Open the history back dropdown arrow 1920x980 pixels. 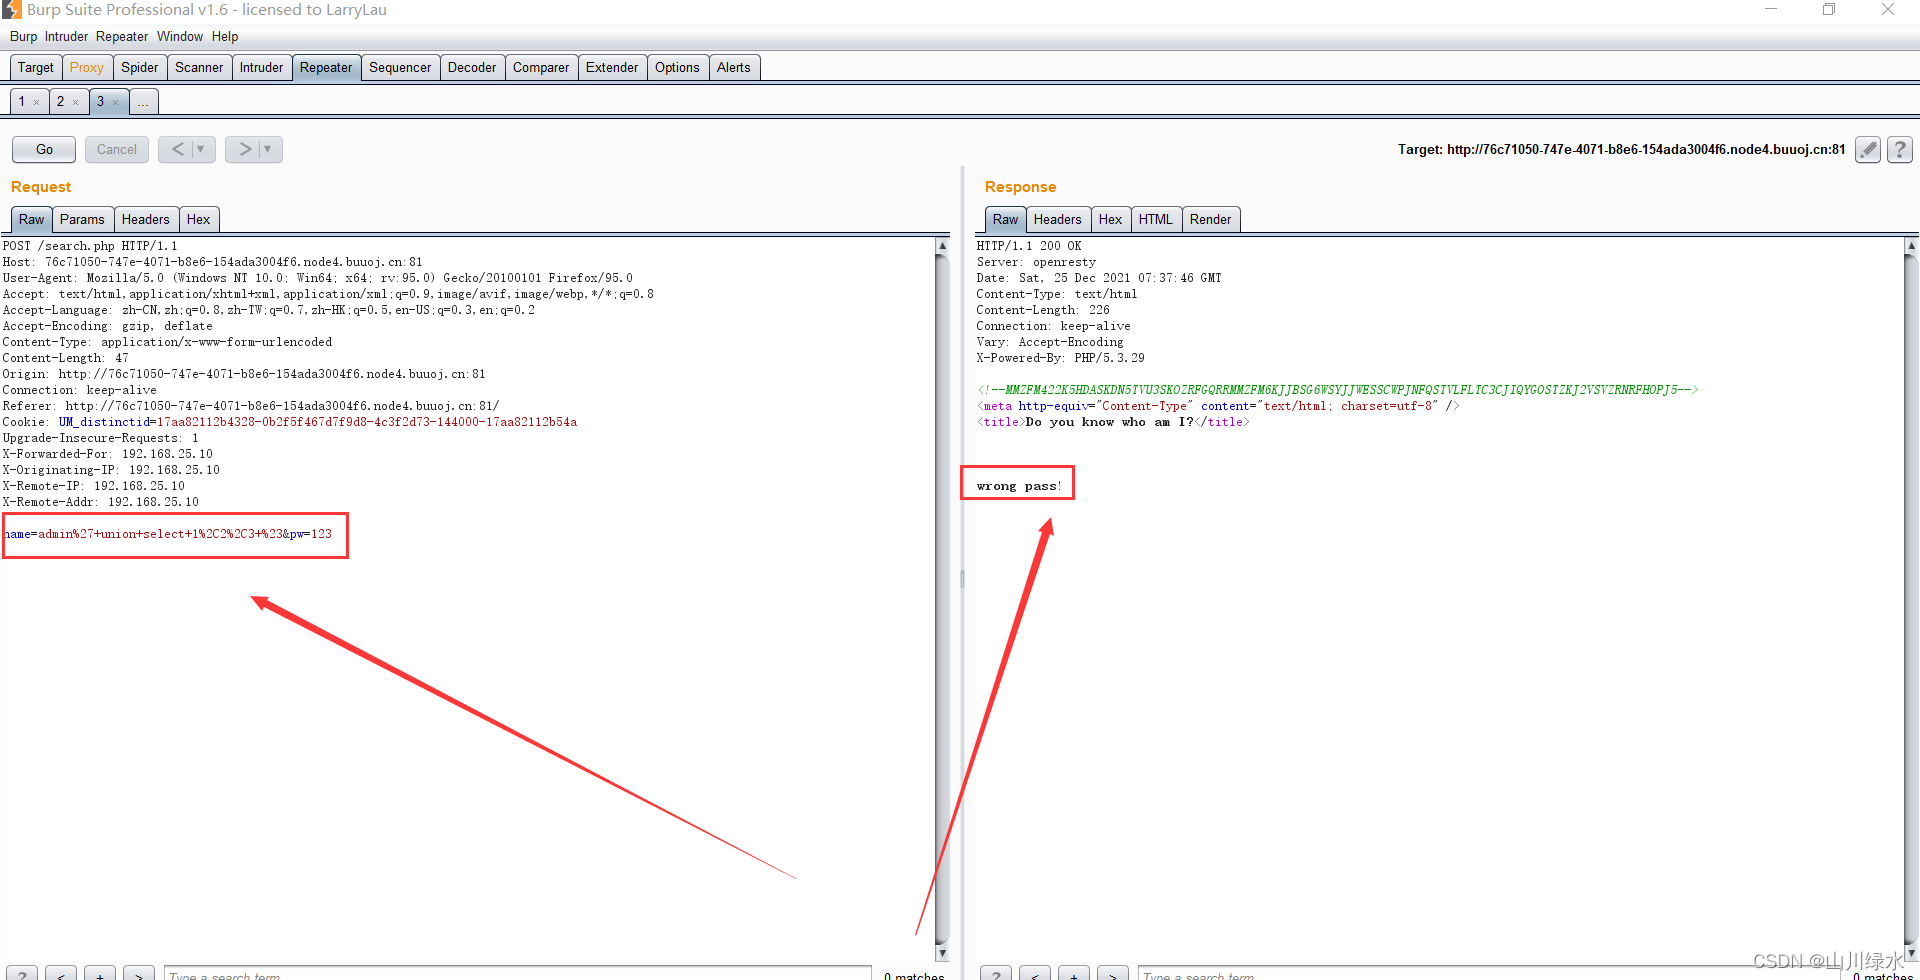click(202, 149)
